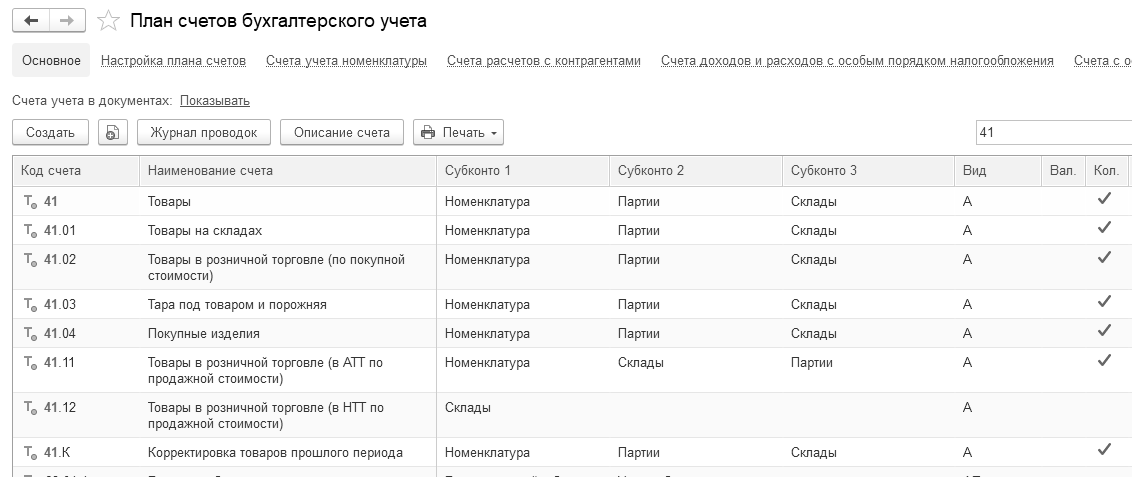Toggle quantity checkmark for account 41.03

(1104, 302)
